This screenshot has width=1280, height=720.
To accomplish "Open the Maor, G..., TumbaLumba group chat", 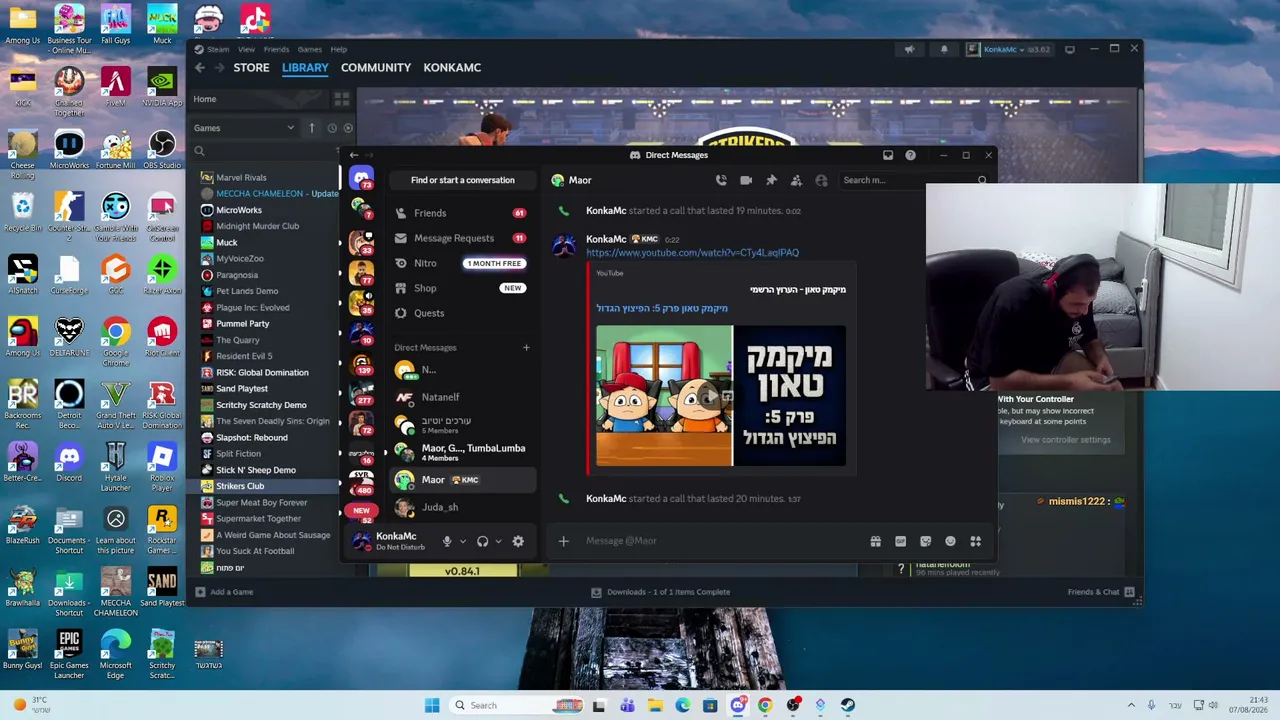I will click(x=462, y=452).
